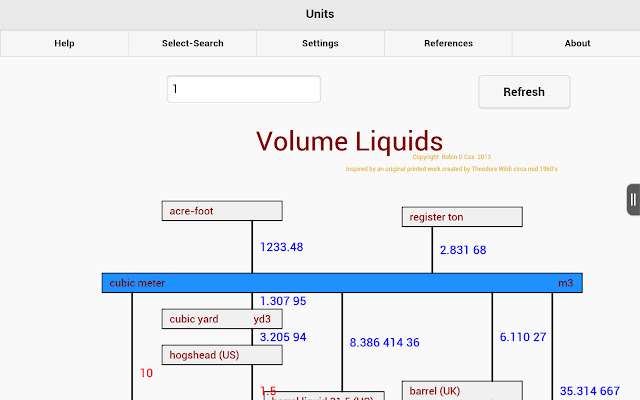This screenshot has height=400, width=640.
Task: Open the About tab
Action: tap(577, 43)
